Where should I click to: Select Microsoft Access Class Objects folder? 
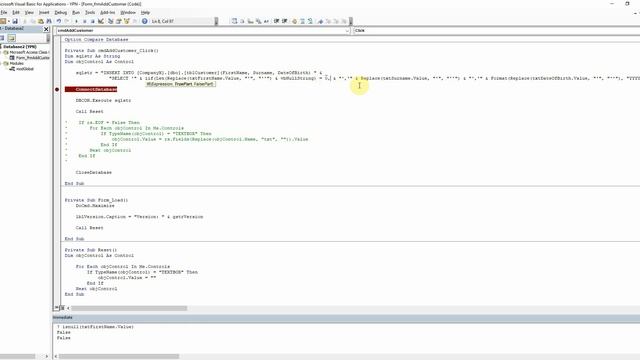[29, 52]
